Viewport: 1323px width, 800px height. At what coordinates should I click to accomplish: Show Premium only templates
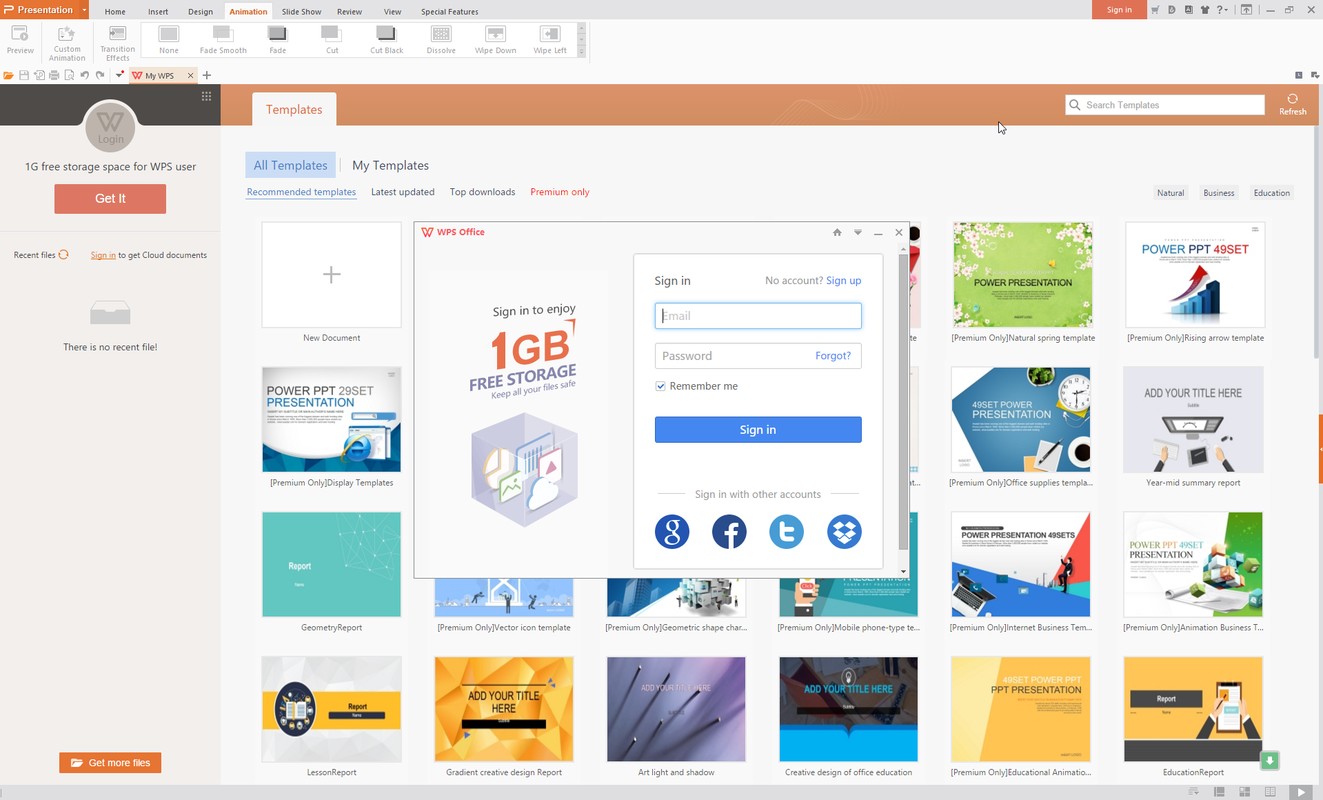560,192
